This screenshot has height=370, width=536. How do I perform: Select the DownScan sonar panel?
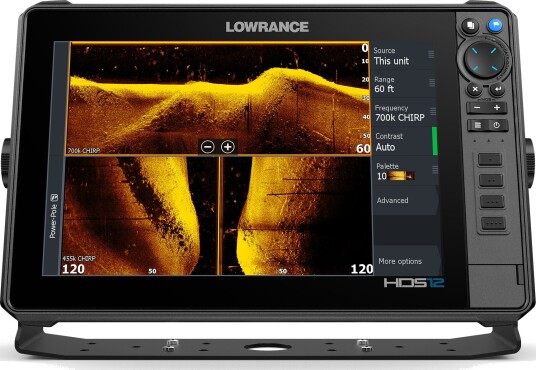point(218,98)
